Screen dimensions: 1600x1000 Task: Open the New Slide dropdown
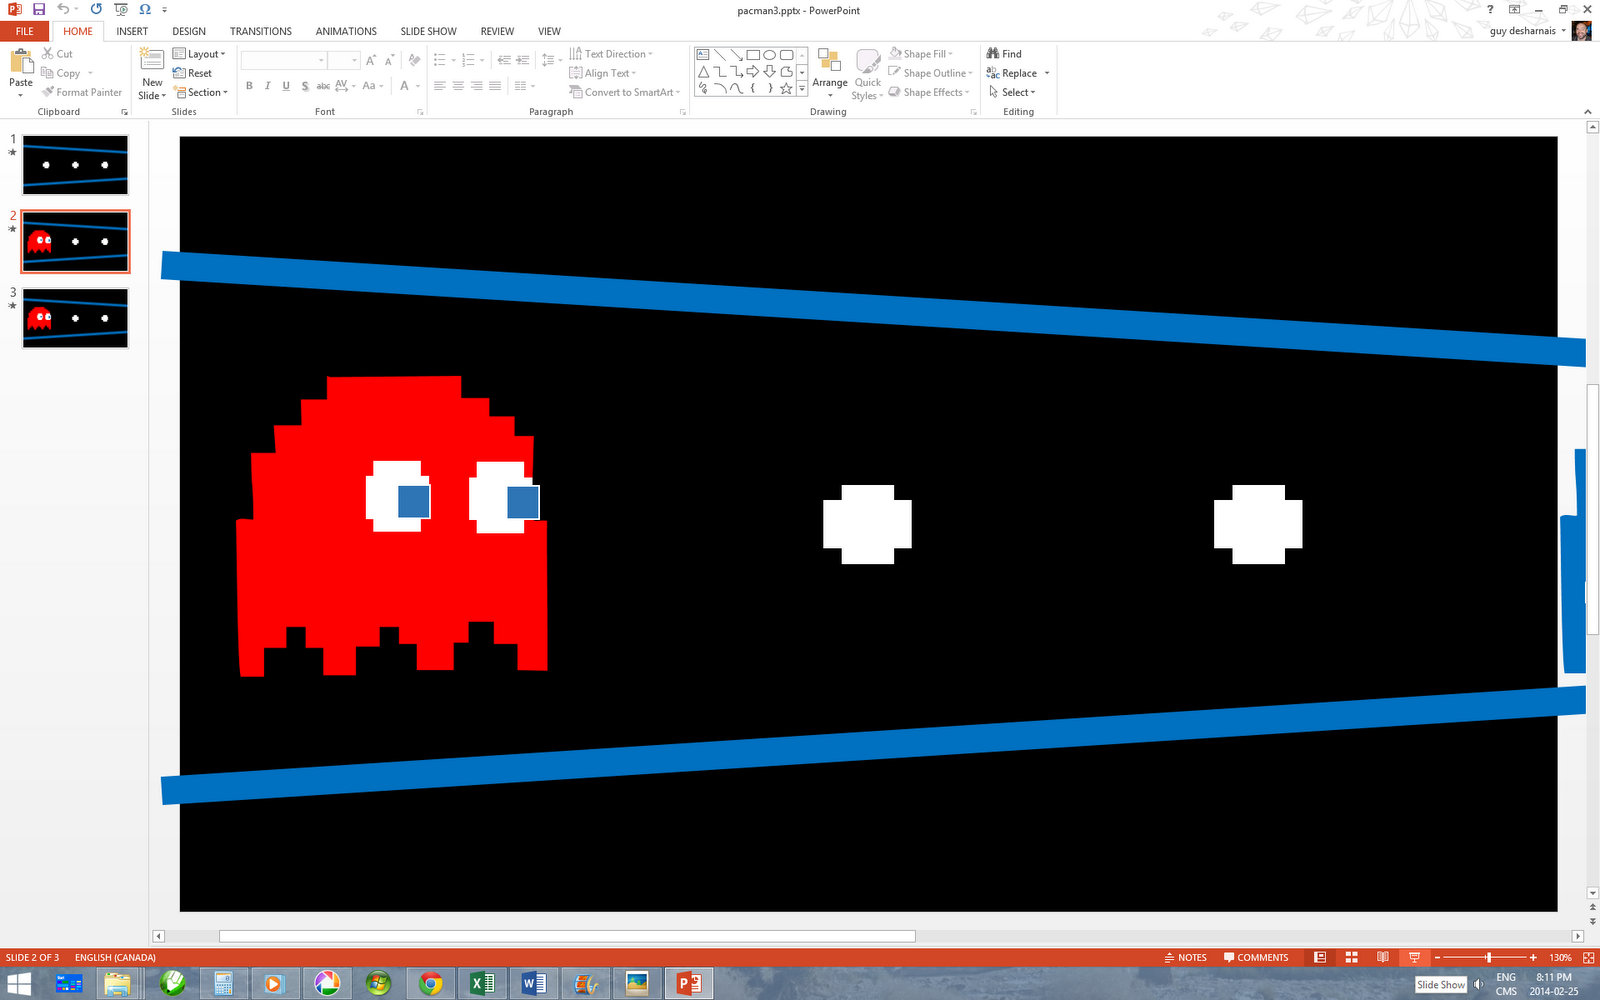(x=152, y=89)
